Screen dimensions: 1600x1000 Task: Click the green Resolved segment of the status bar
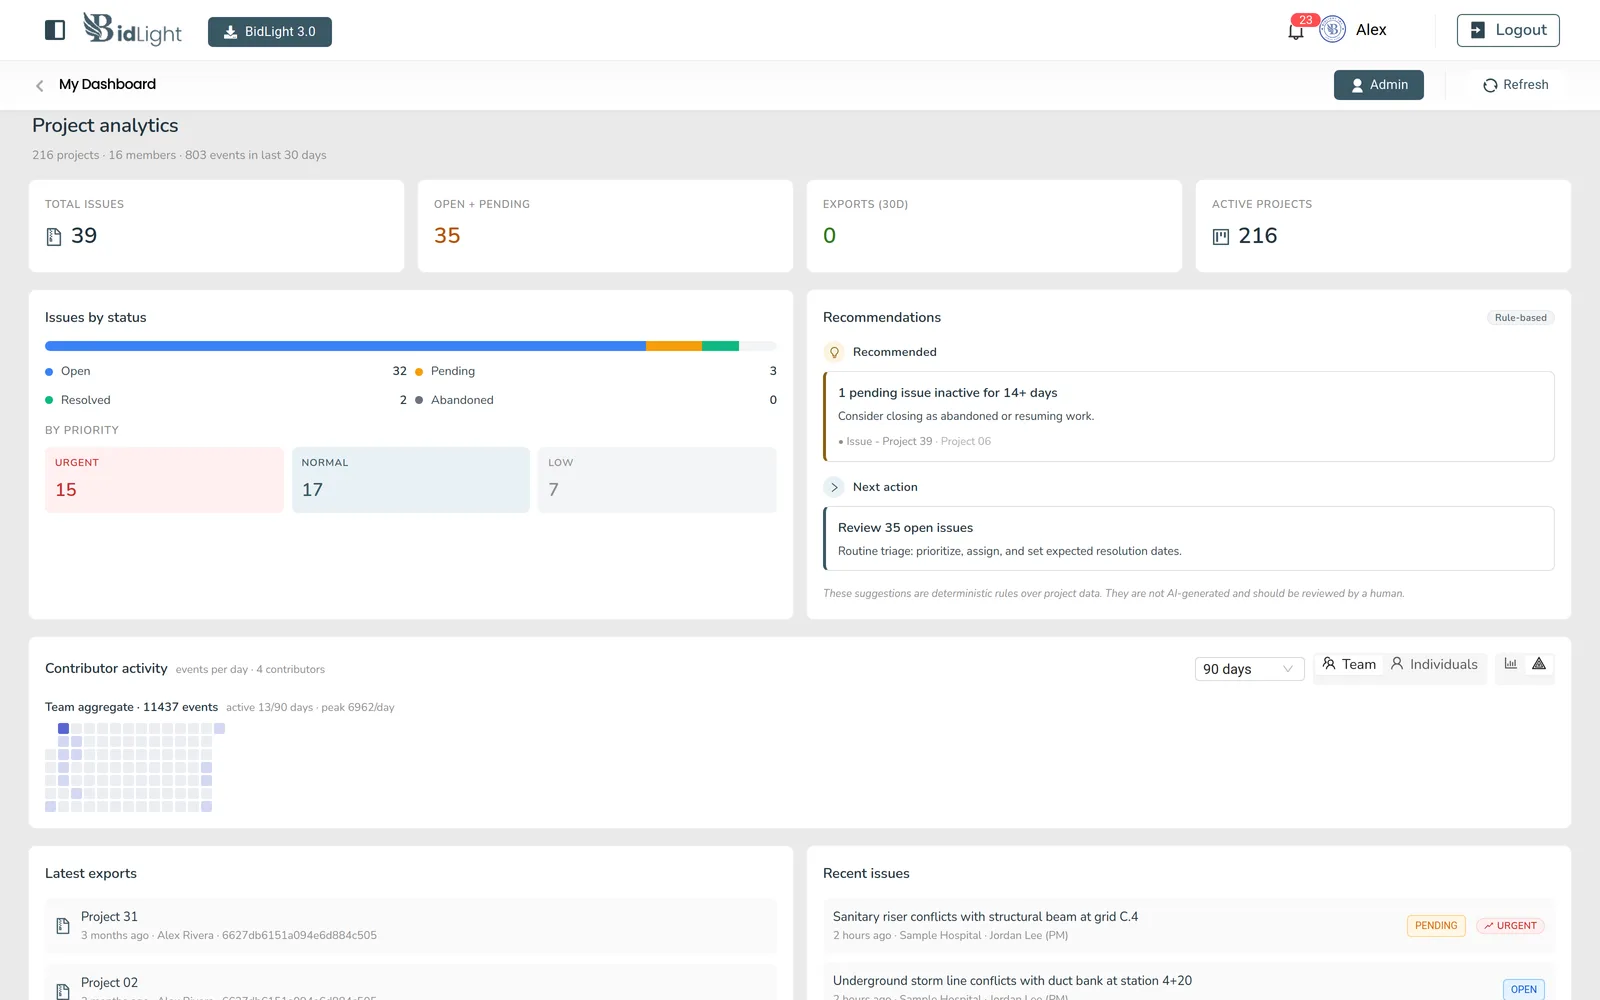coord(720,346)
